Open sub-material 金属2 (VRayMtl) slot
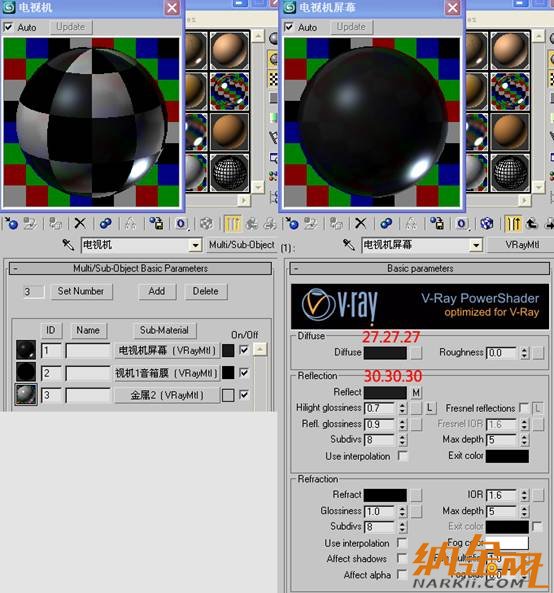This screenshot has width=554, height=593. 167,395
